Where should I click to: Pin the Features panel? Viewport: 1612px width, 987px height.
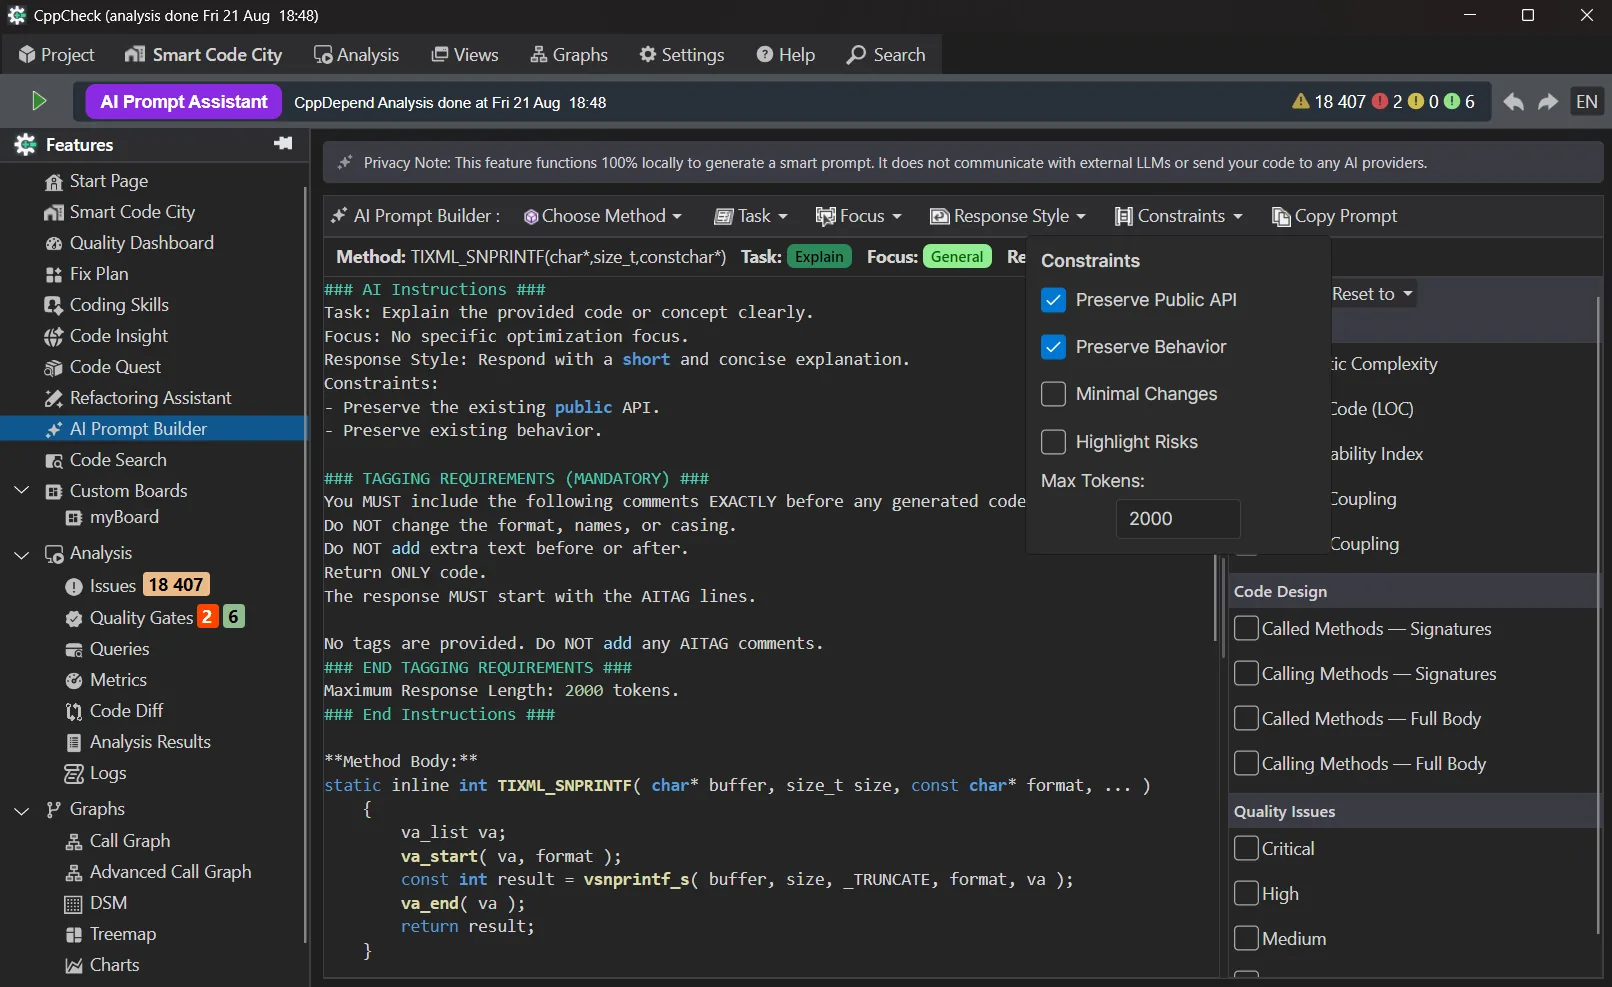(283, 144)
